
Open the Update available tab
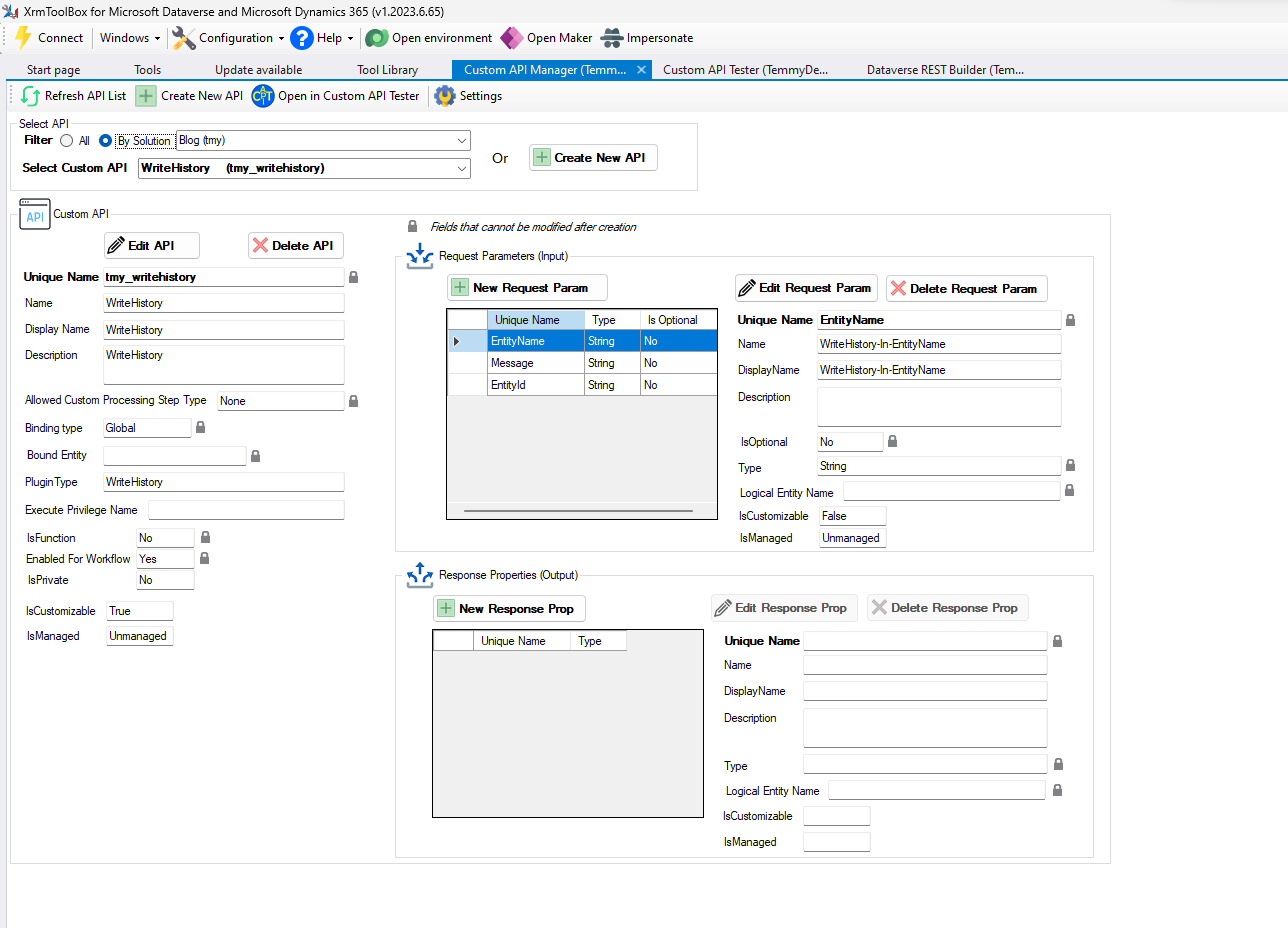tap(258, 70)
